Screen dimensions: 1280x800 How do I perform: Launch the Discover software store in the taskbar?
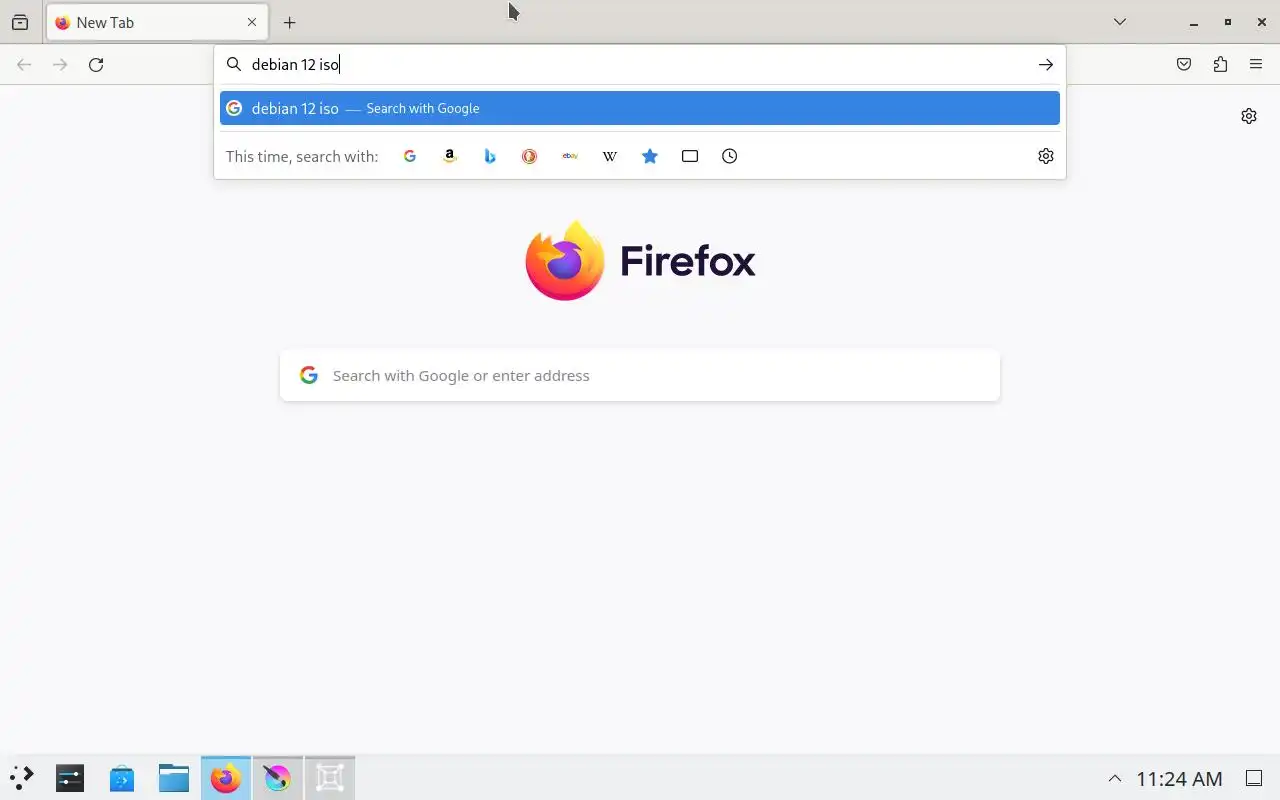coord(122,777)
